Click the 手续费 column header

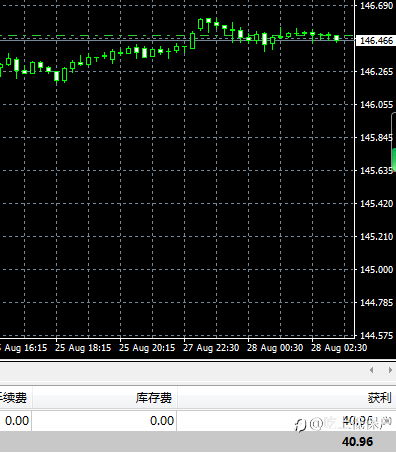(x=13, y=398)
